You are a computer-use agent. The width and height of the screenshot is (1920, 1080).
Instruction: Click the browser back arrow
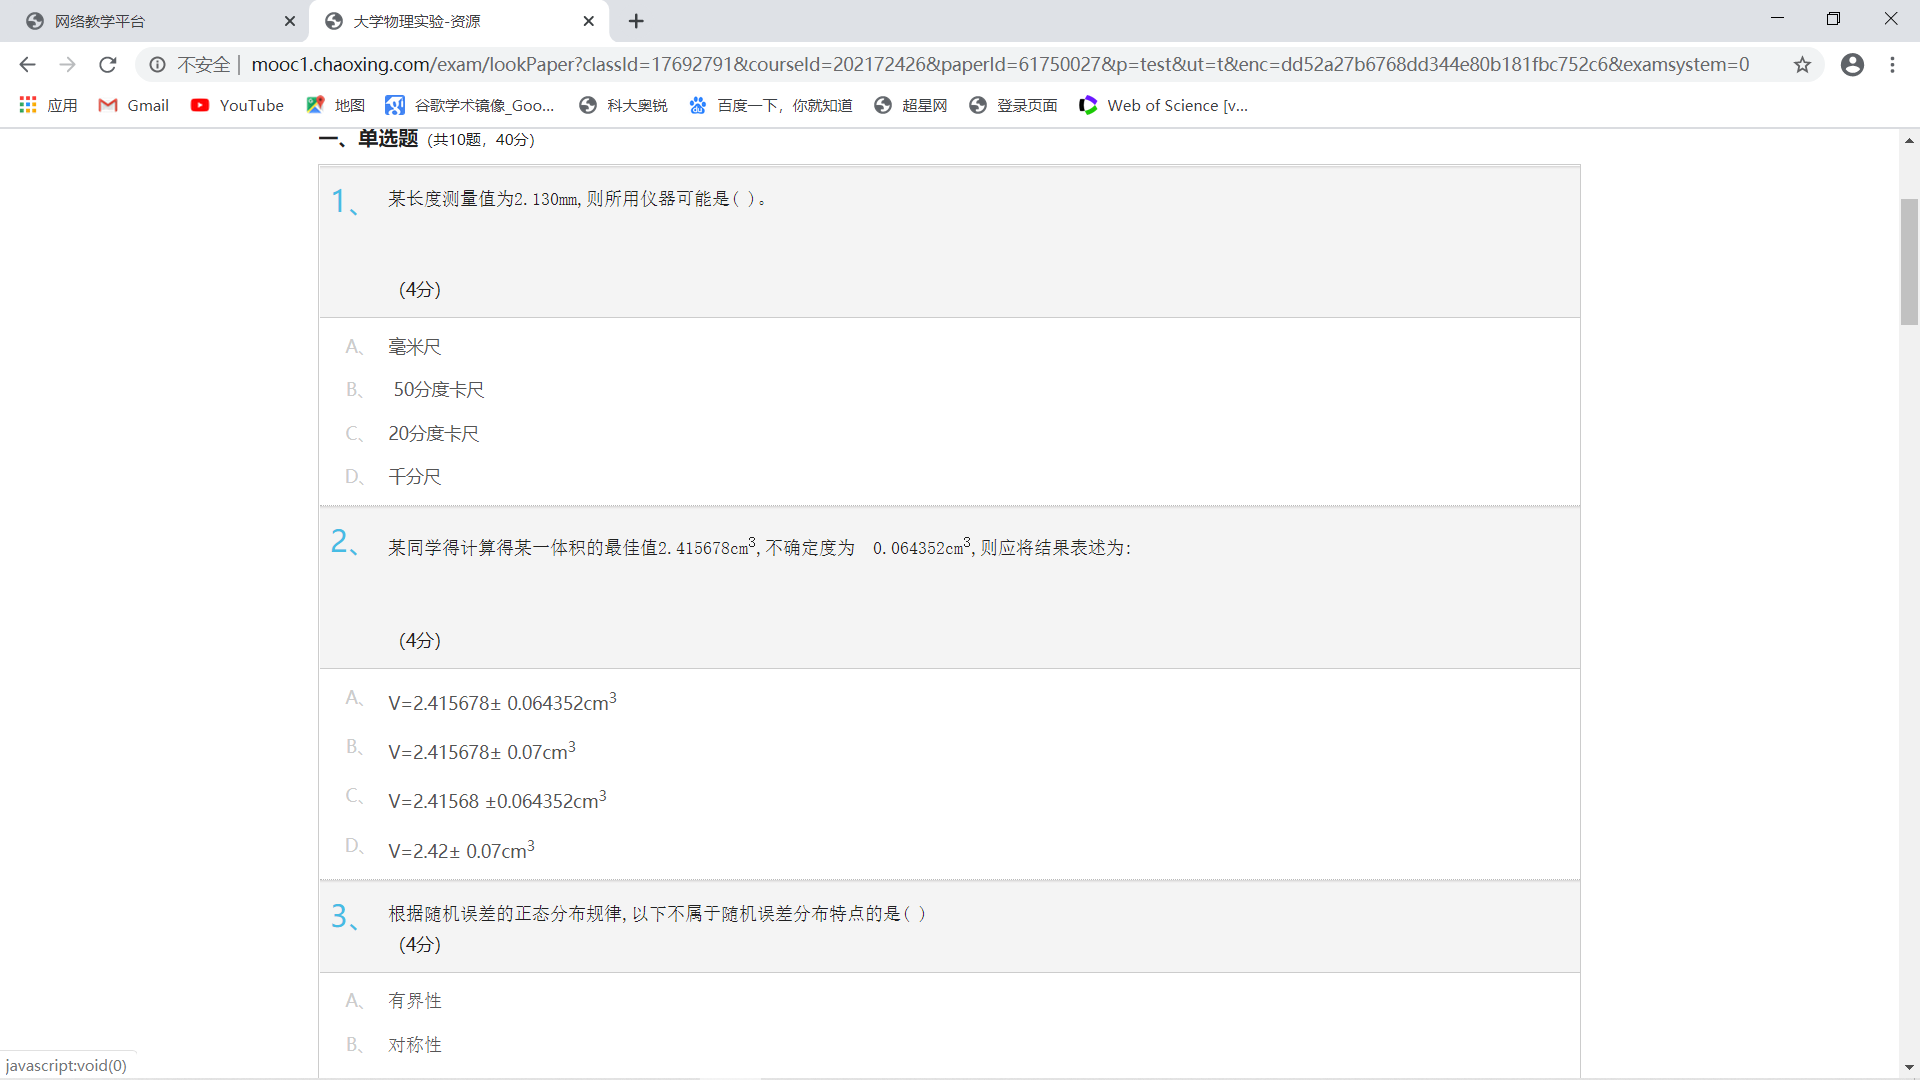point(27,65)
